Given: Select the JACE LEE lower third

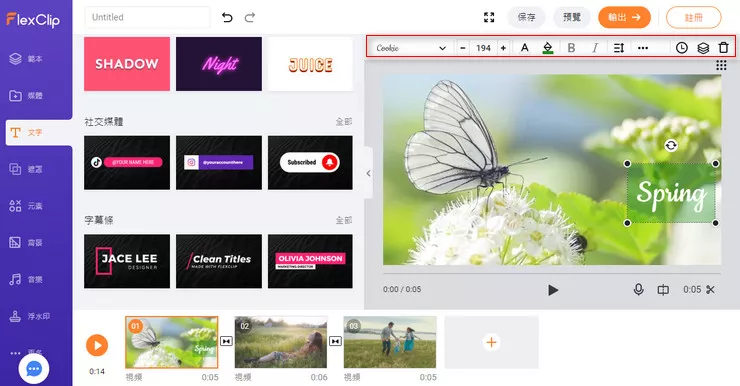Looking at the screenshot, I should click(127, 261).
